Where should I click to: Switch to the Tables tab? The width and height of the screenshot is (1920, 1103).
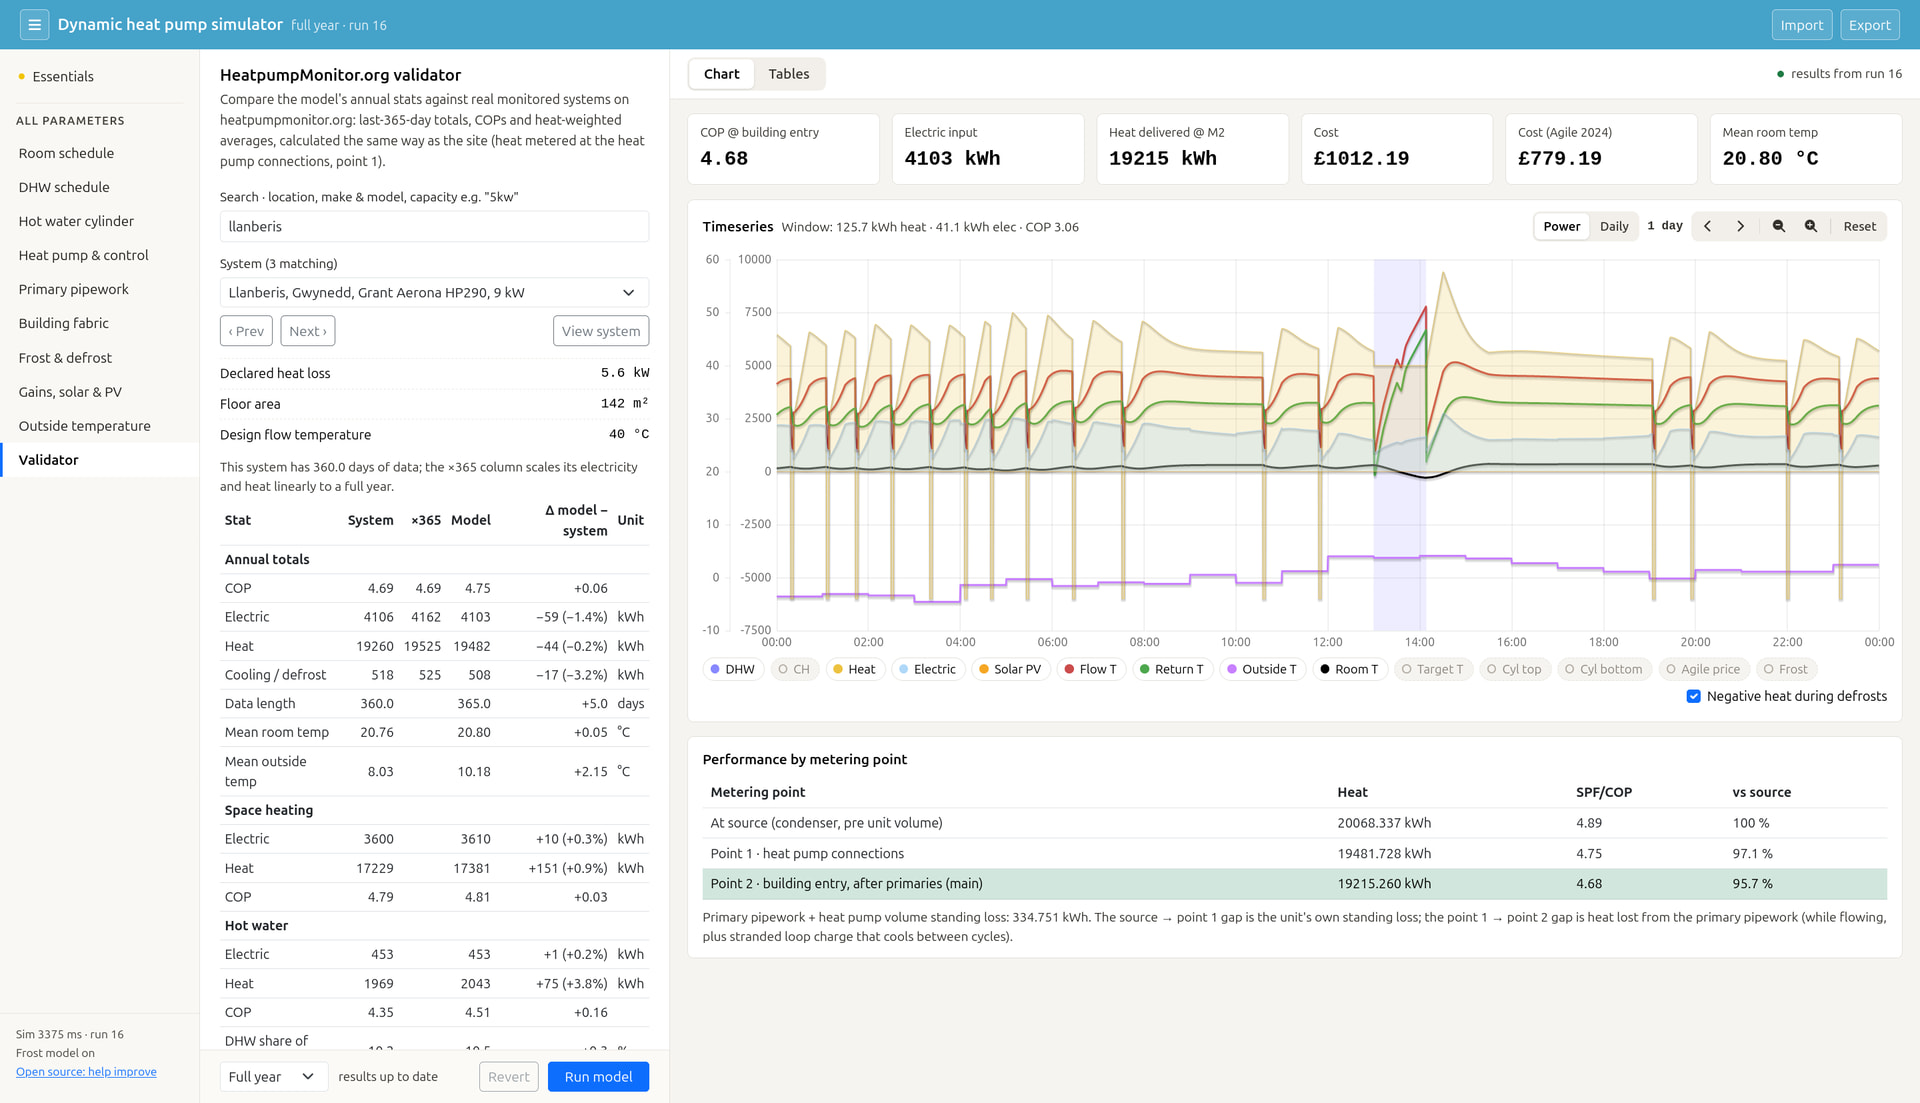(788, 74)
